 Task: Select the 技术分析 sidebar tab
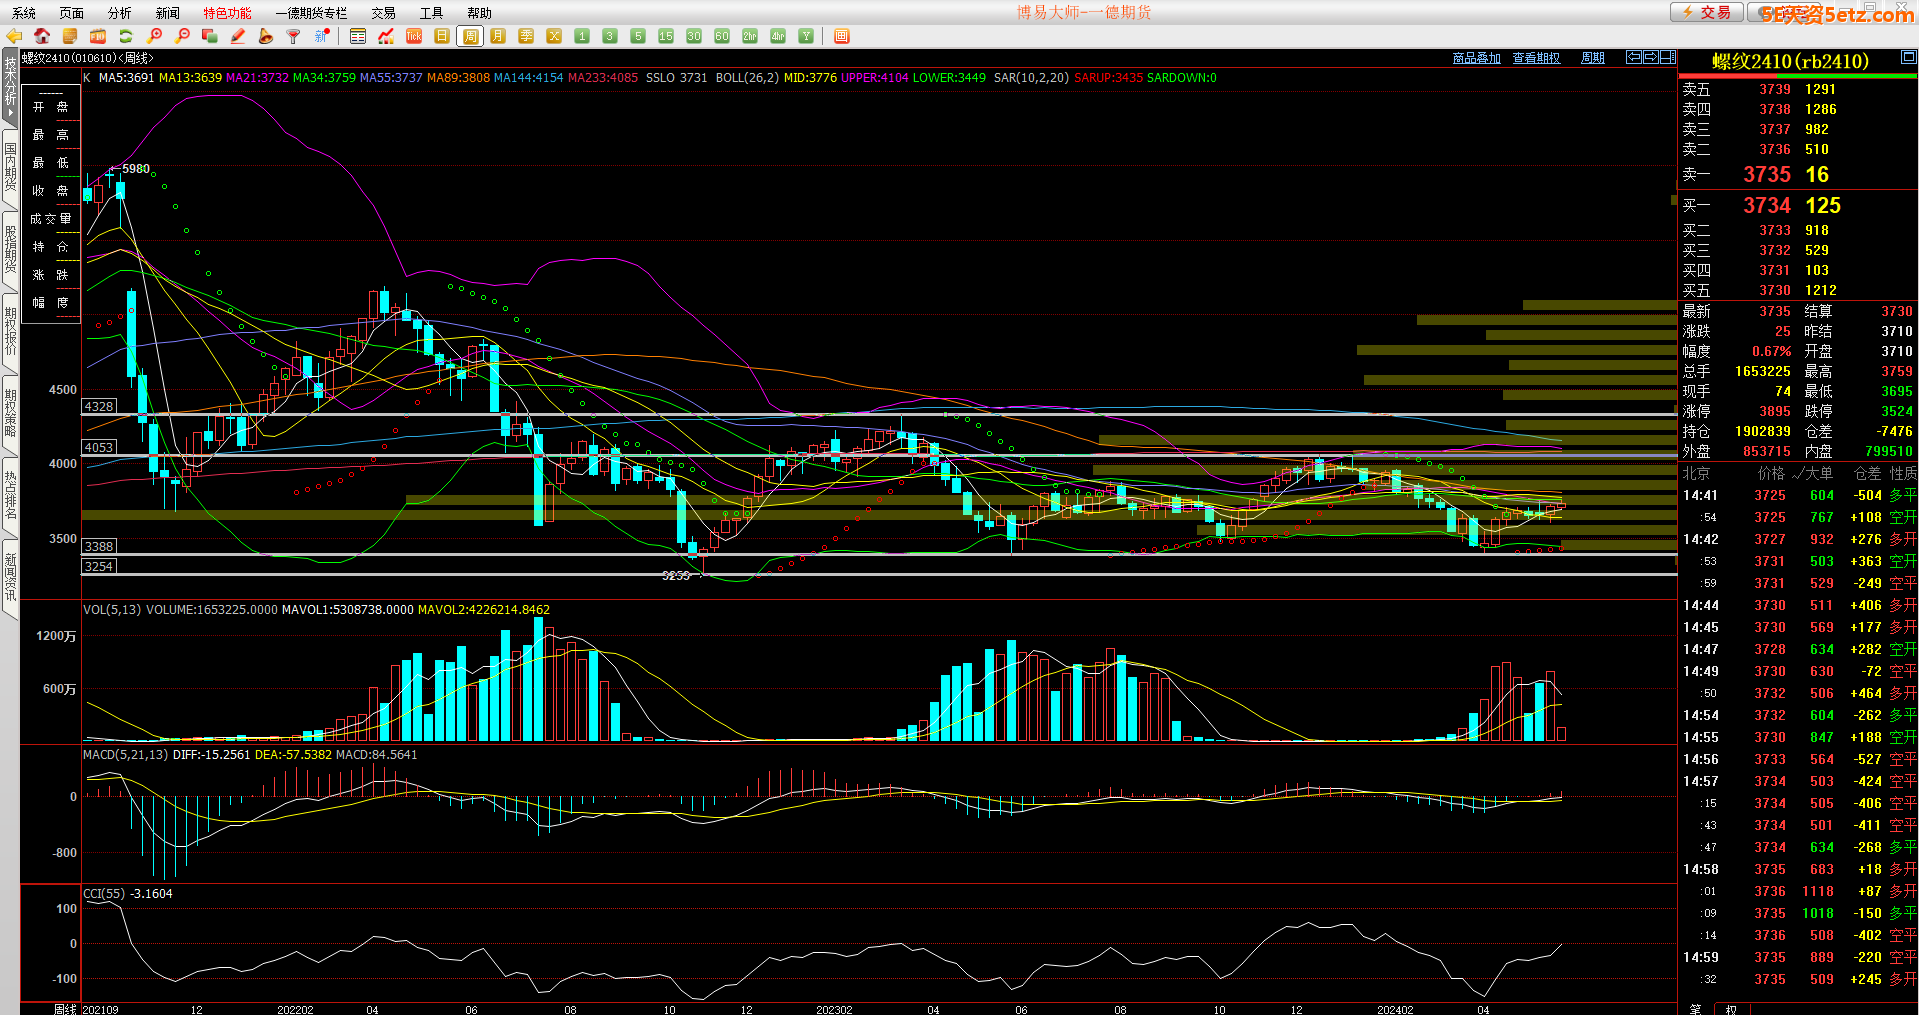click(x=10, y=86)
